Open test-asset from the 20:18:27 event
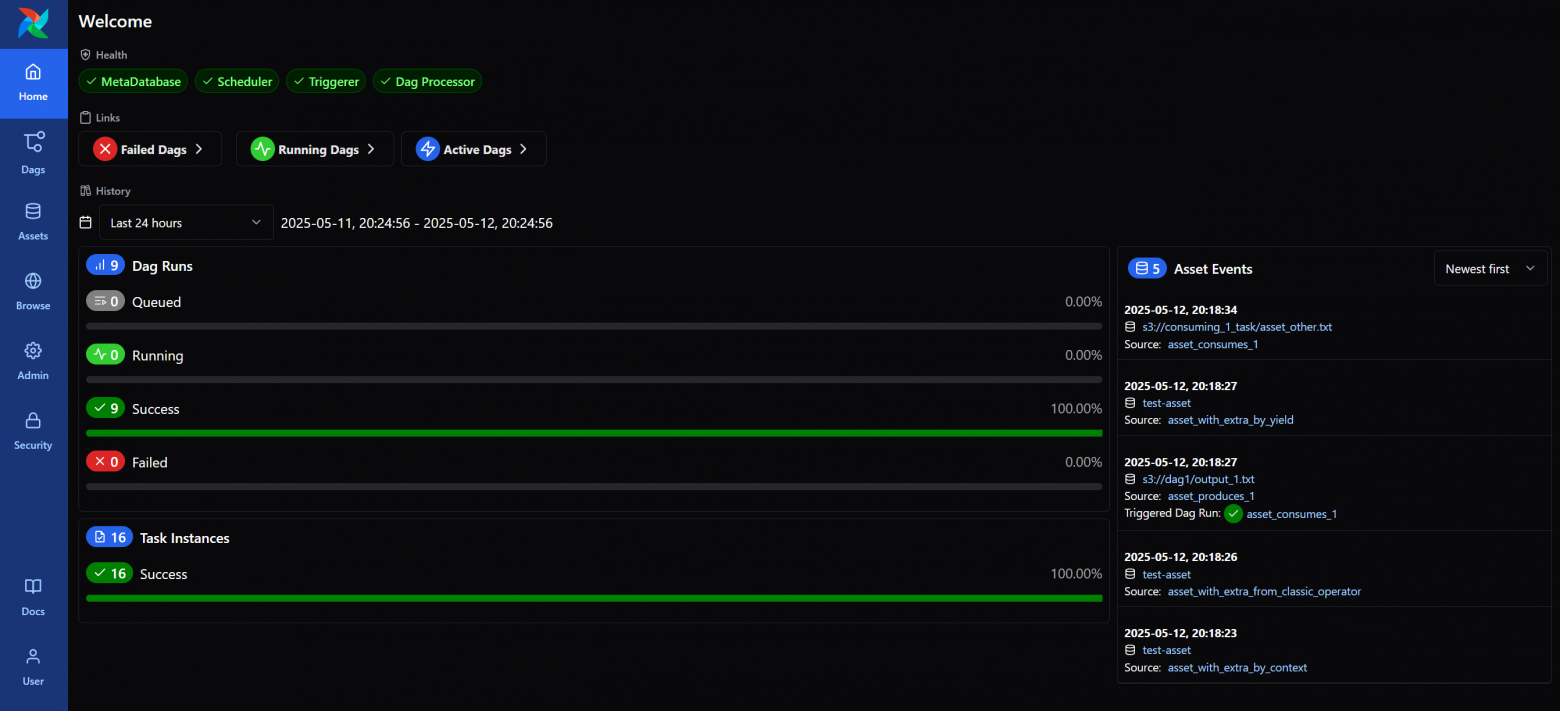 tap(1166, 403)
